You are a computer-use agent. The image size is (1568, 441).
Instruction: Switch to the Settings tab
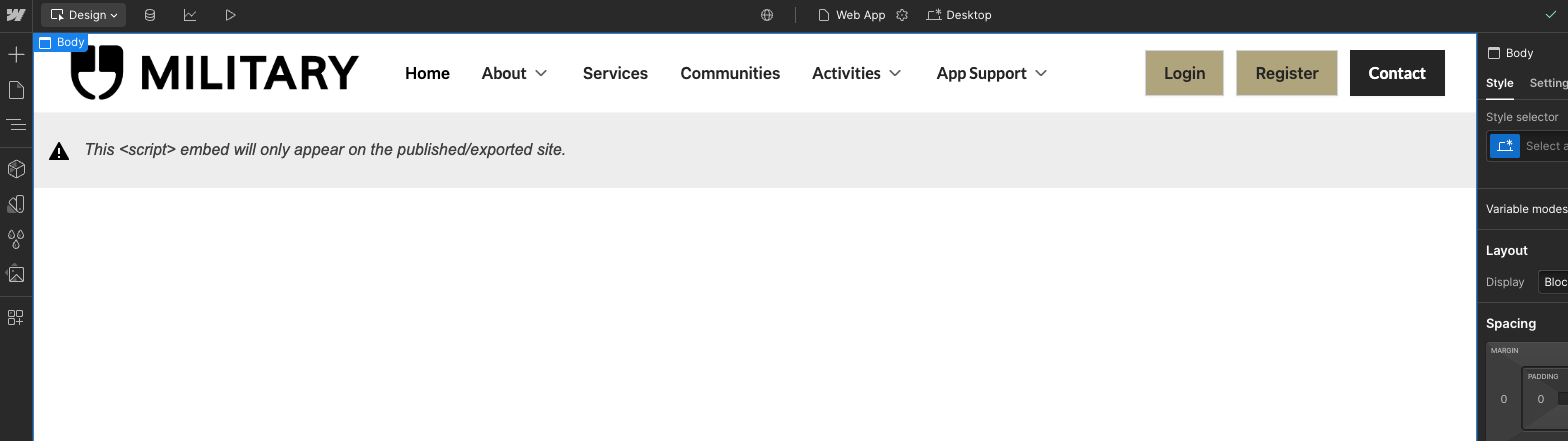[1549, 83]
